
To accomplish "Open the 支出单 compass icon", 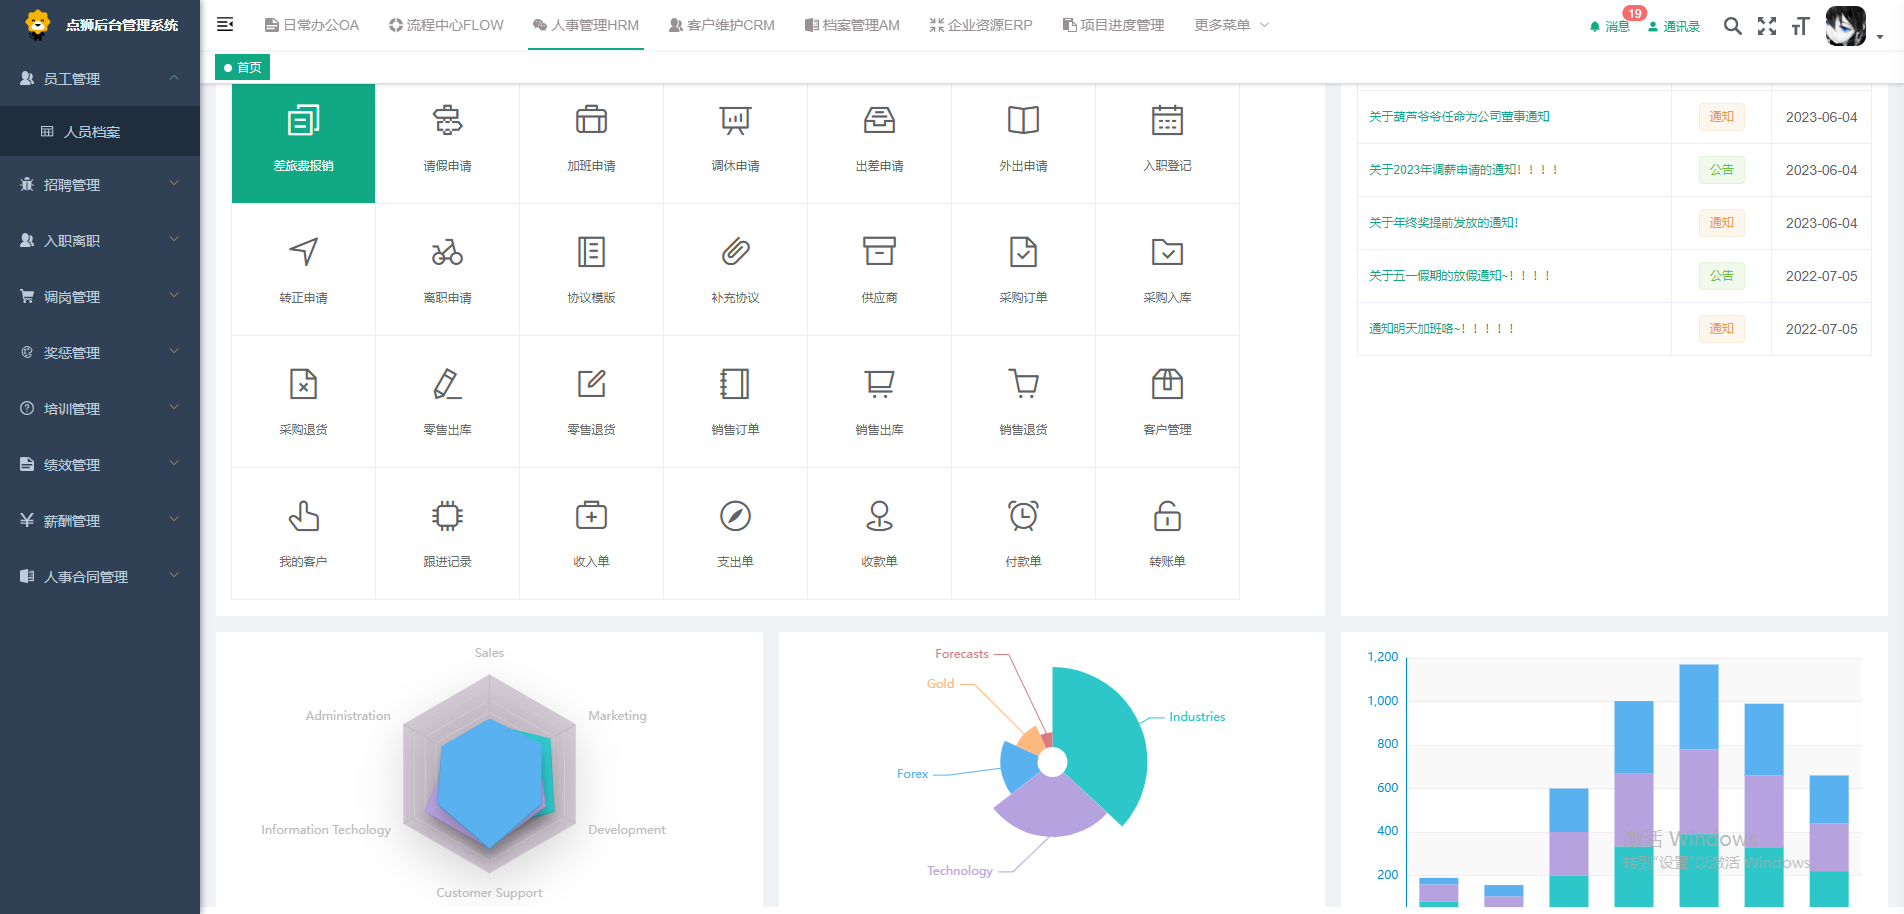I will [x=735, y=516].
